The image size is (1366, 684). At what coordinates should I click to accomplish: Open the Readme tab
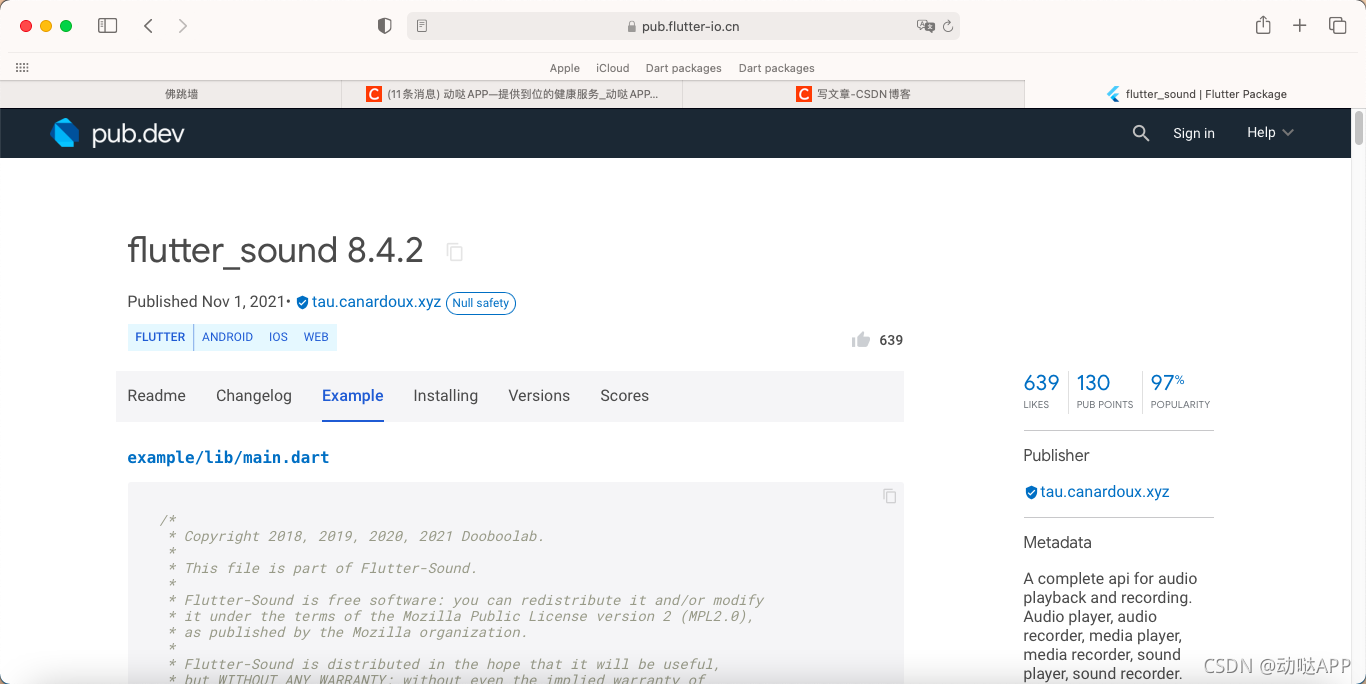coord(157,396)
